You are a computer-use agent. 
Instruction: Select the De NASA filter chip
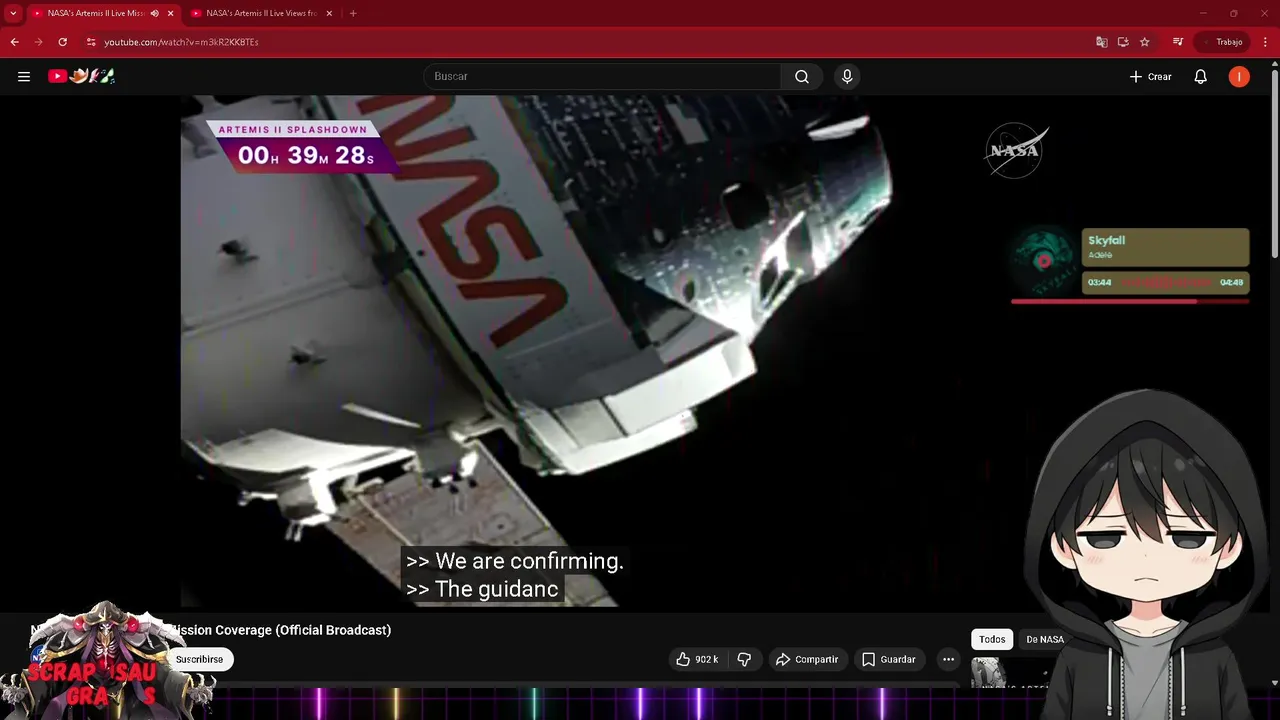tap(1045, 639)
